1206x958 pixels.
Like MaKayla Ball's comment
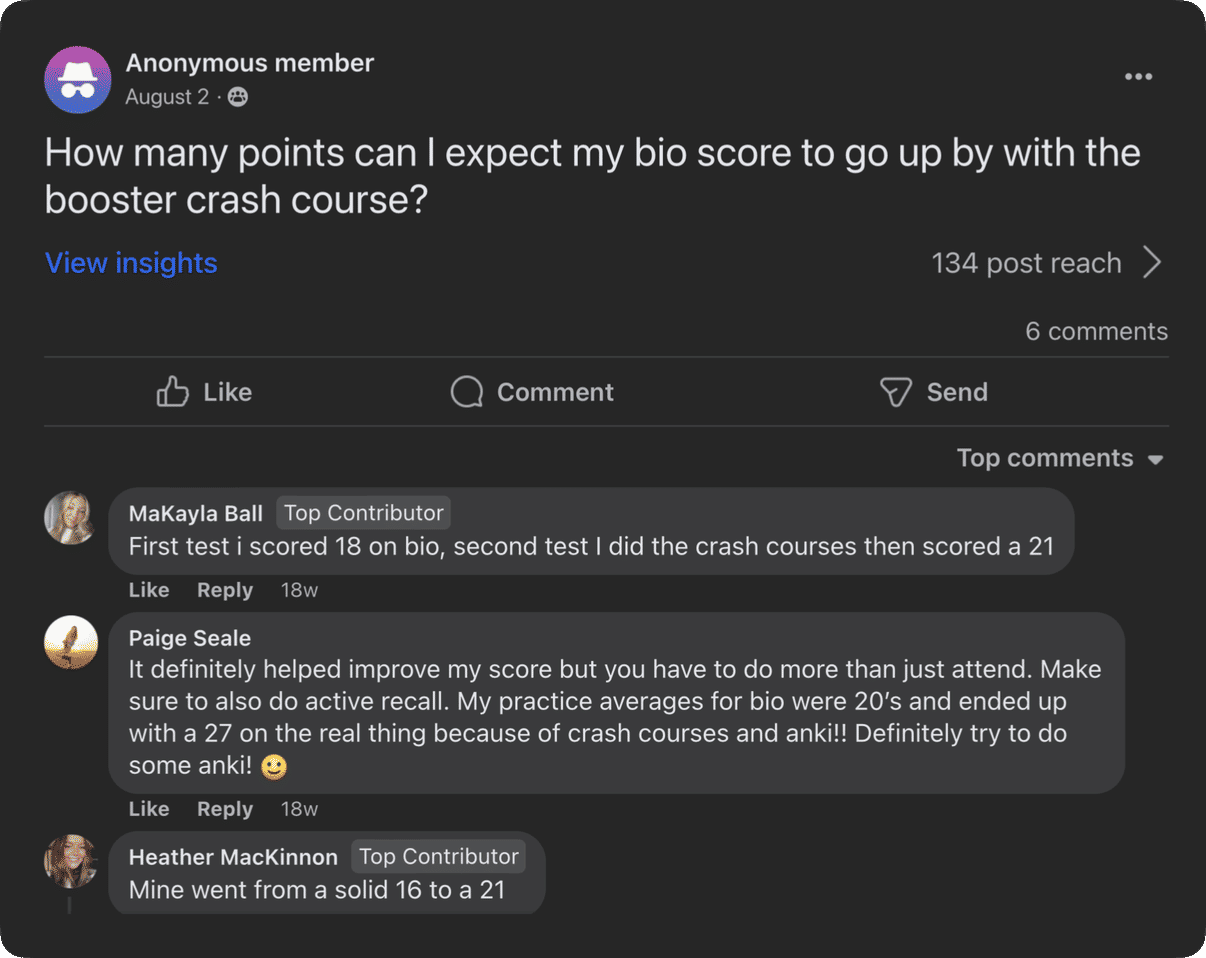click(148, 590)
